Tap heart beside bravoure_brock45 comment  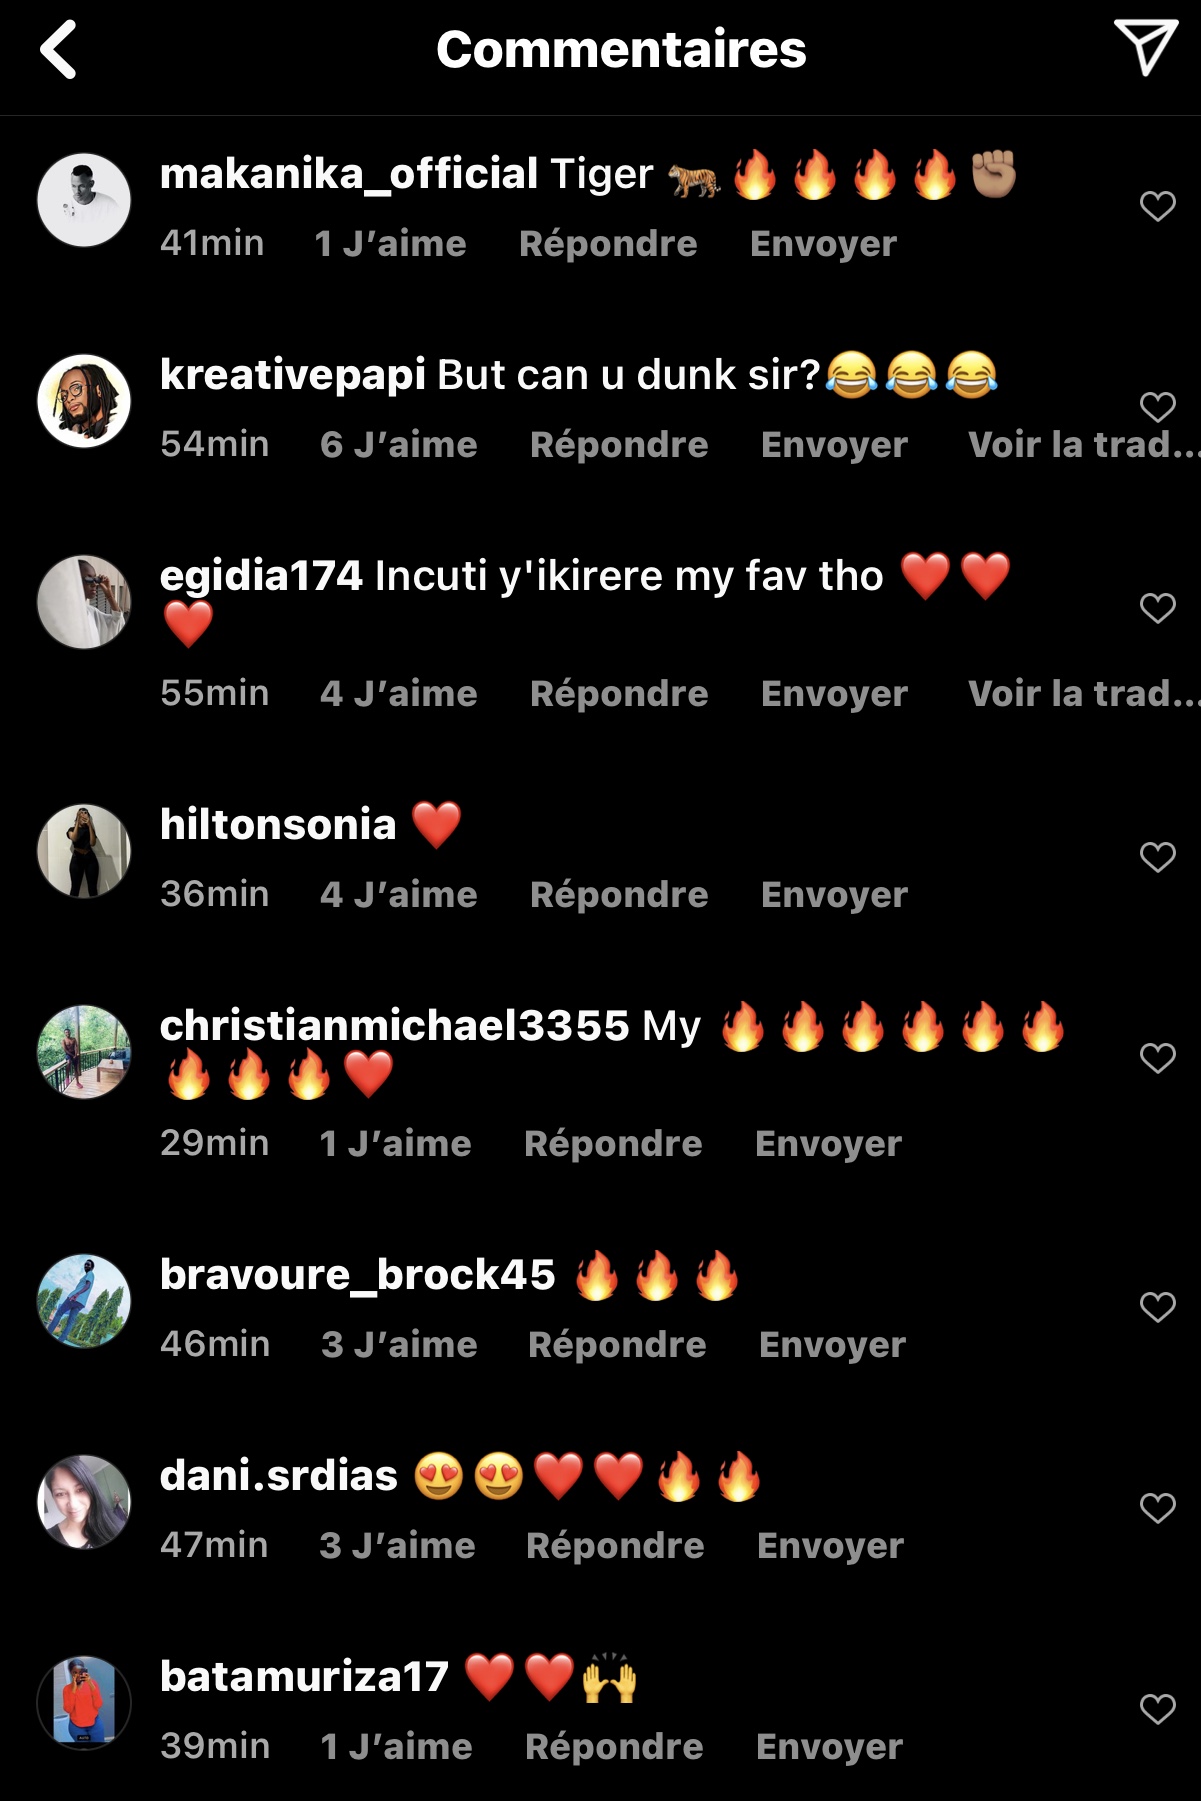[x=1157, y=1307]
